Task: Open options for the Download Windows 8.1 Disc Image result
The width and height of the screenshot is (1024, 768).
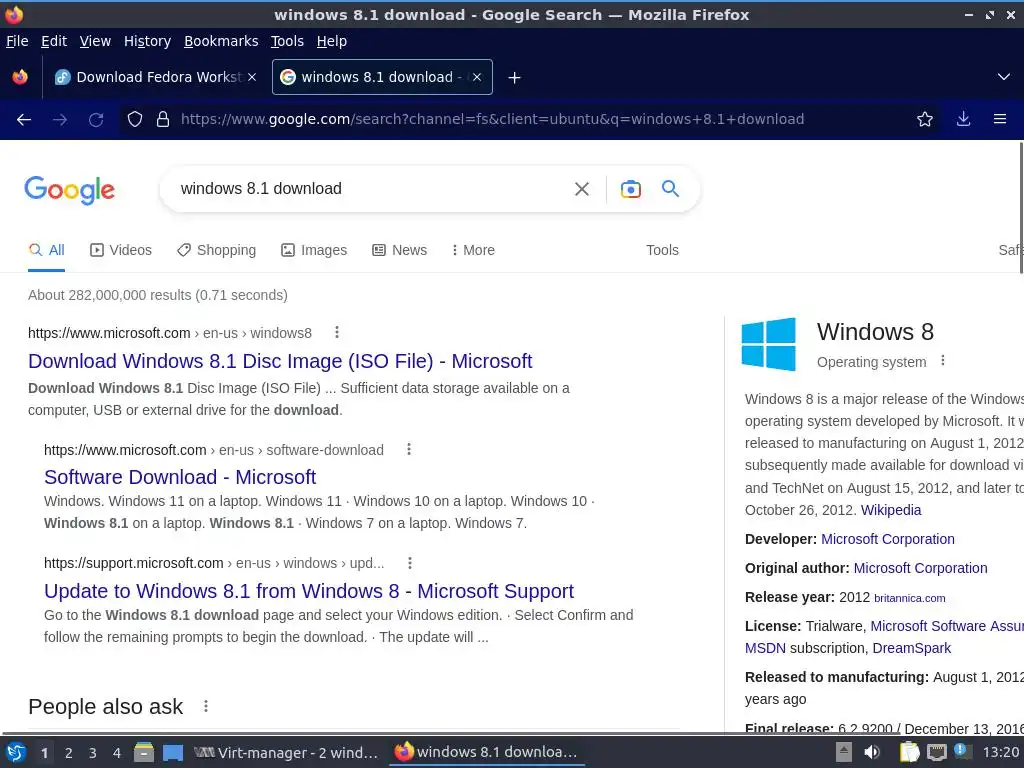Action: pos(337,332)
